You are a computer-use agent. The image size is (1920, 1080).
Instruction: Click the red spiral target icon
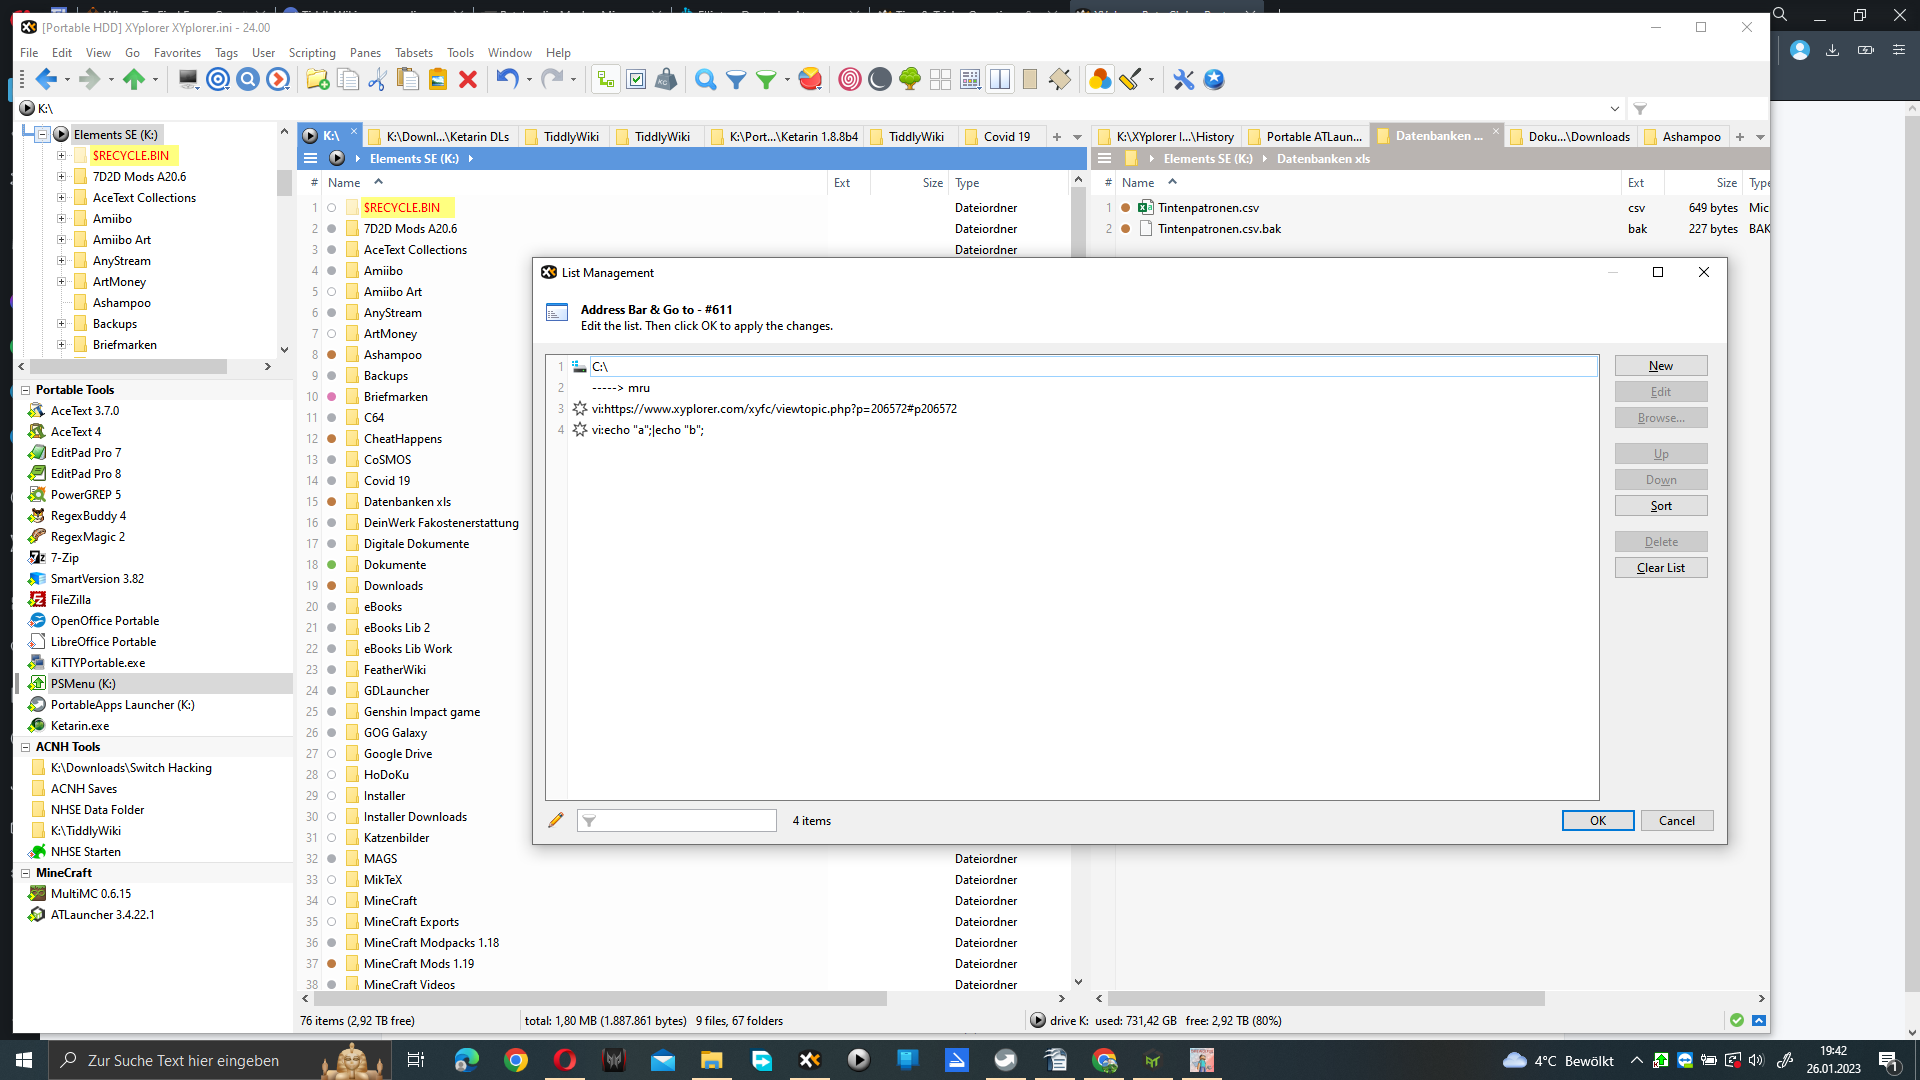(x=850, y=80)
